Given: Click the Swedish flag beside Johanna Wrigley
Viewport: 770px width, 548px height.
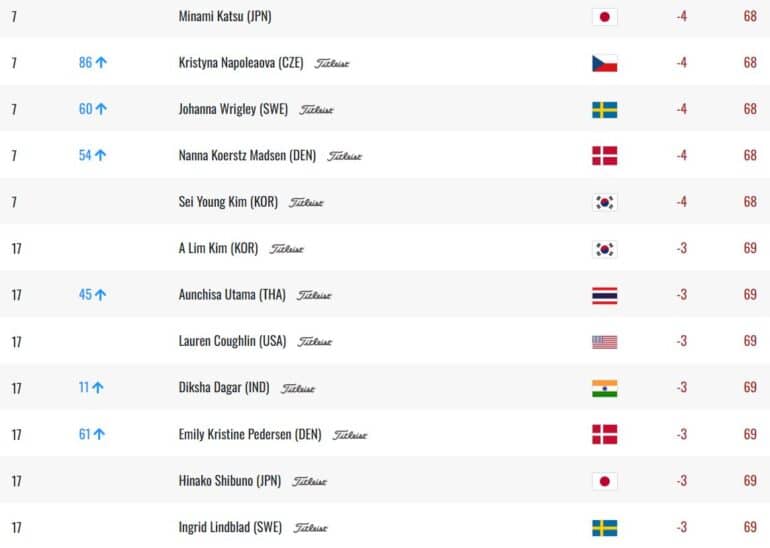Looking at the screenshot, I should [605, 110].
